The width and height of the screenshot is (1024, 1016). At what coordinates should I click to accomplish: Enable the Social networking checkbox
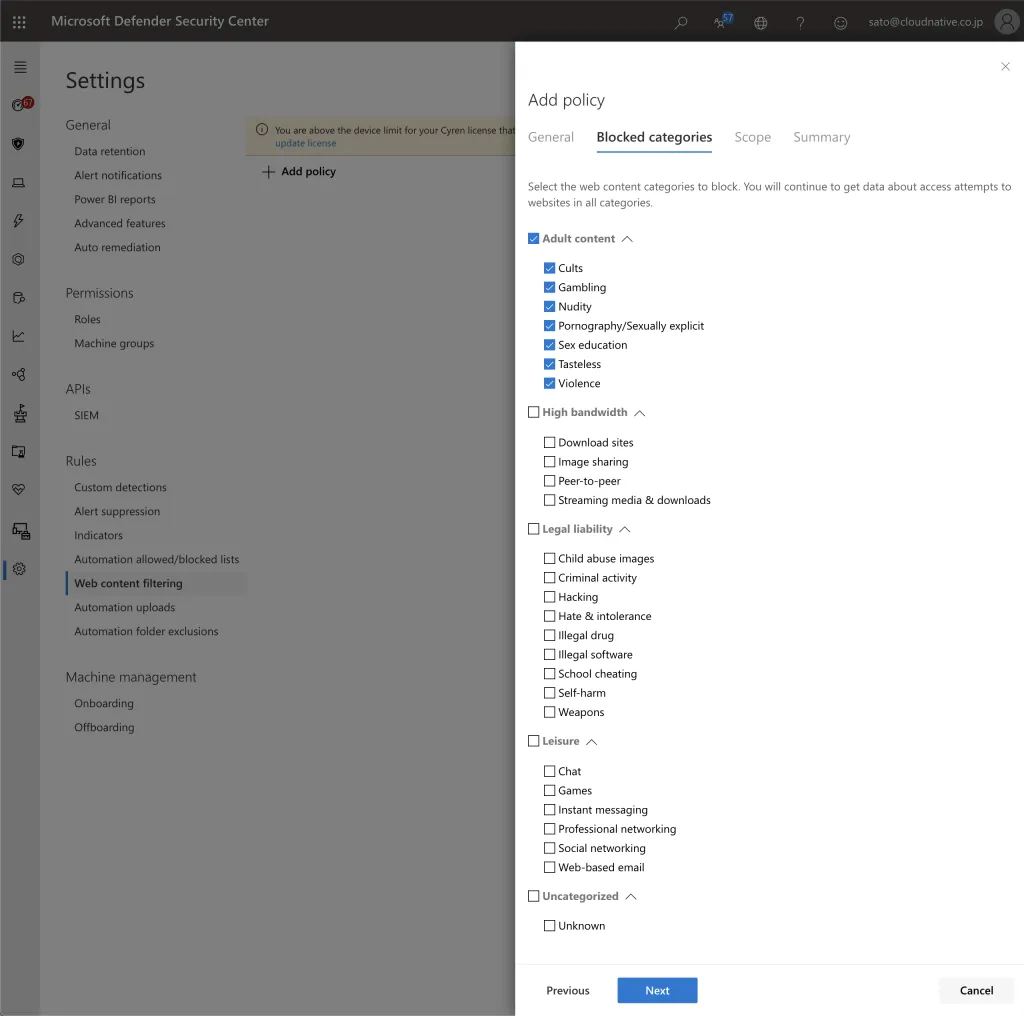click(549, 848)
